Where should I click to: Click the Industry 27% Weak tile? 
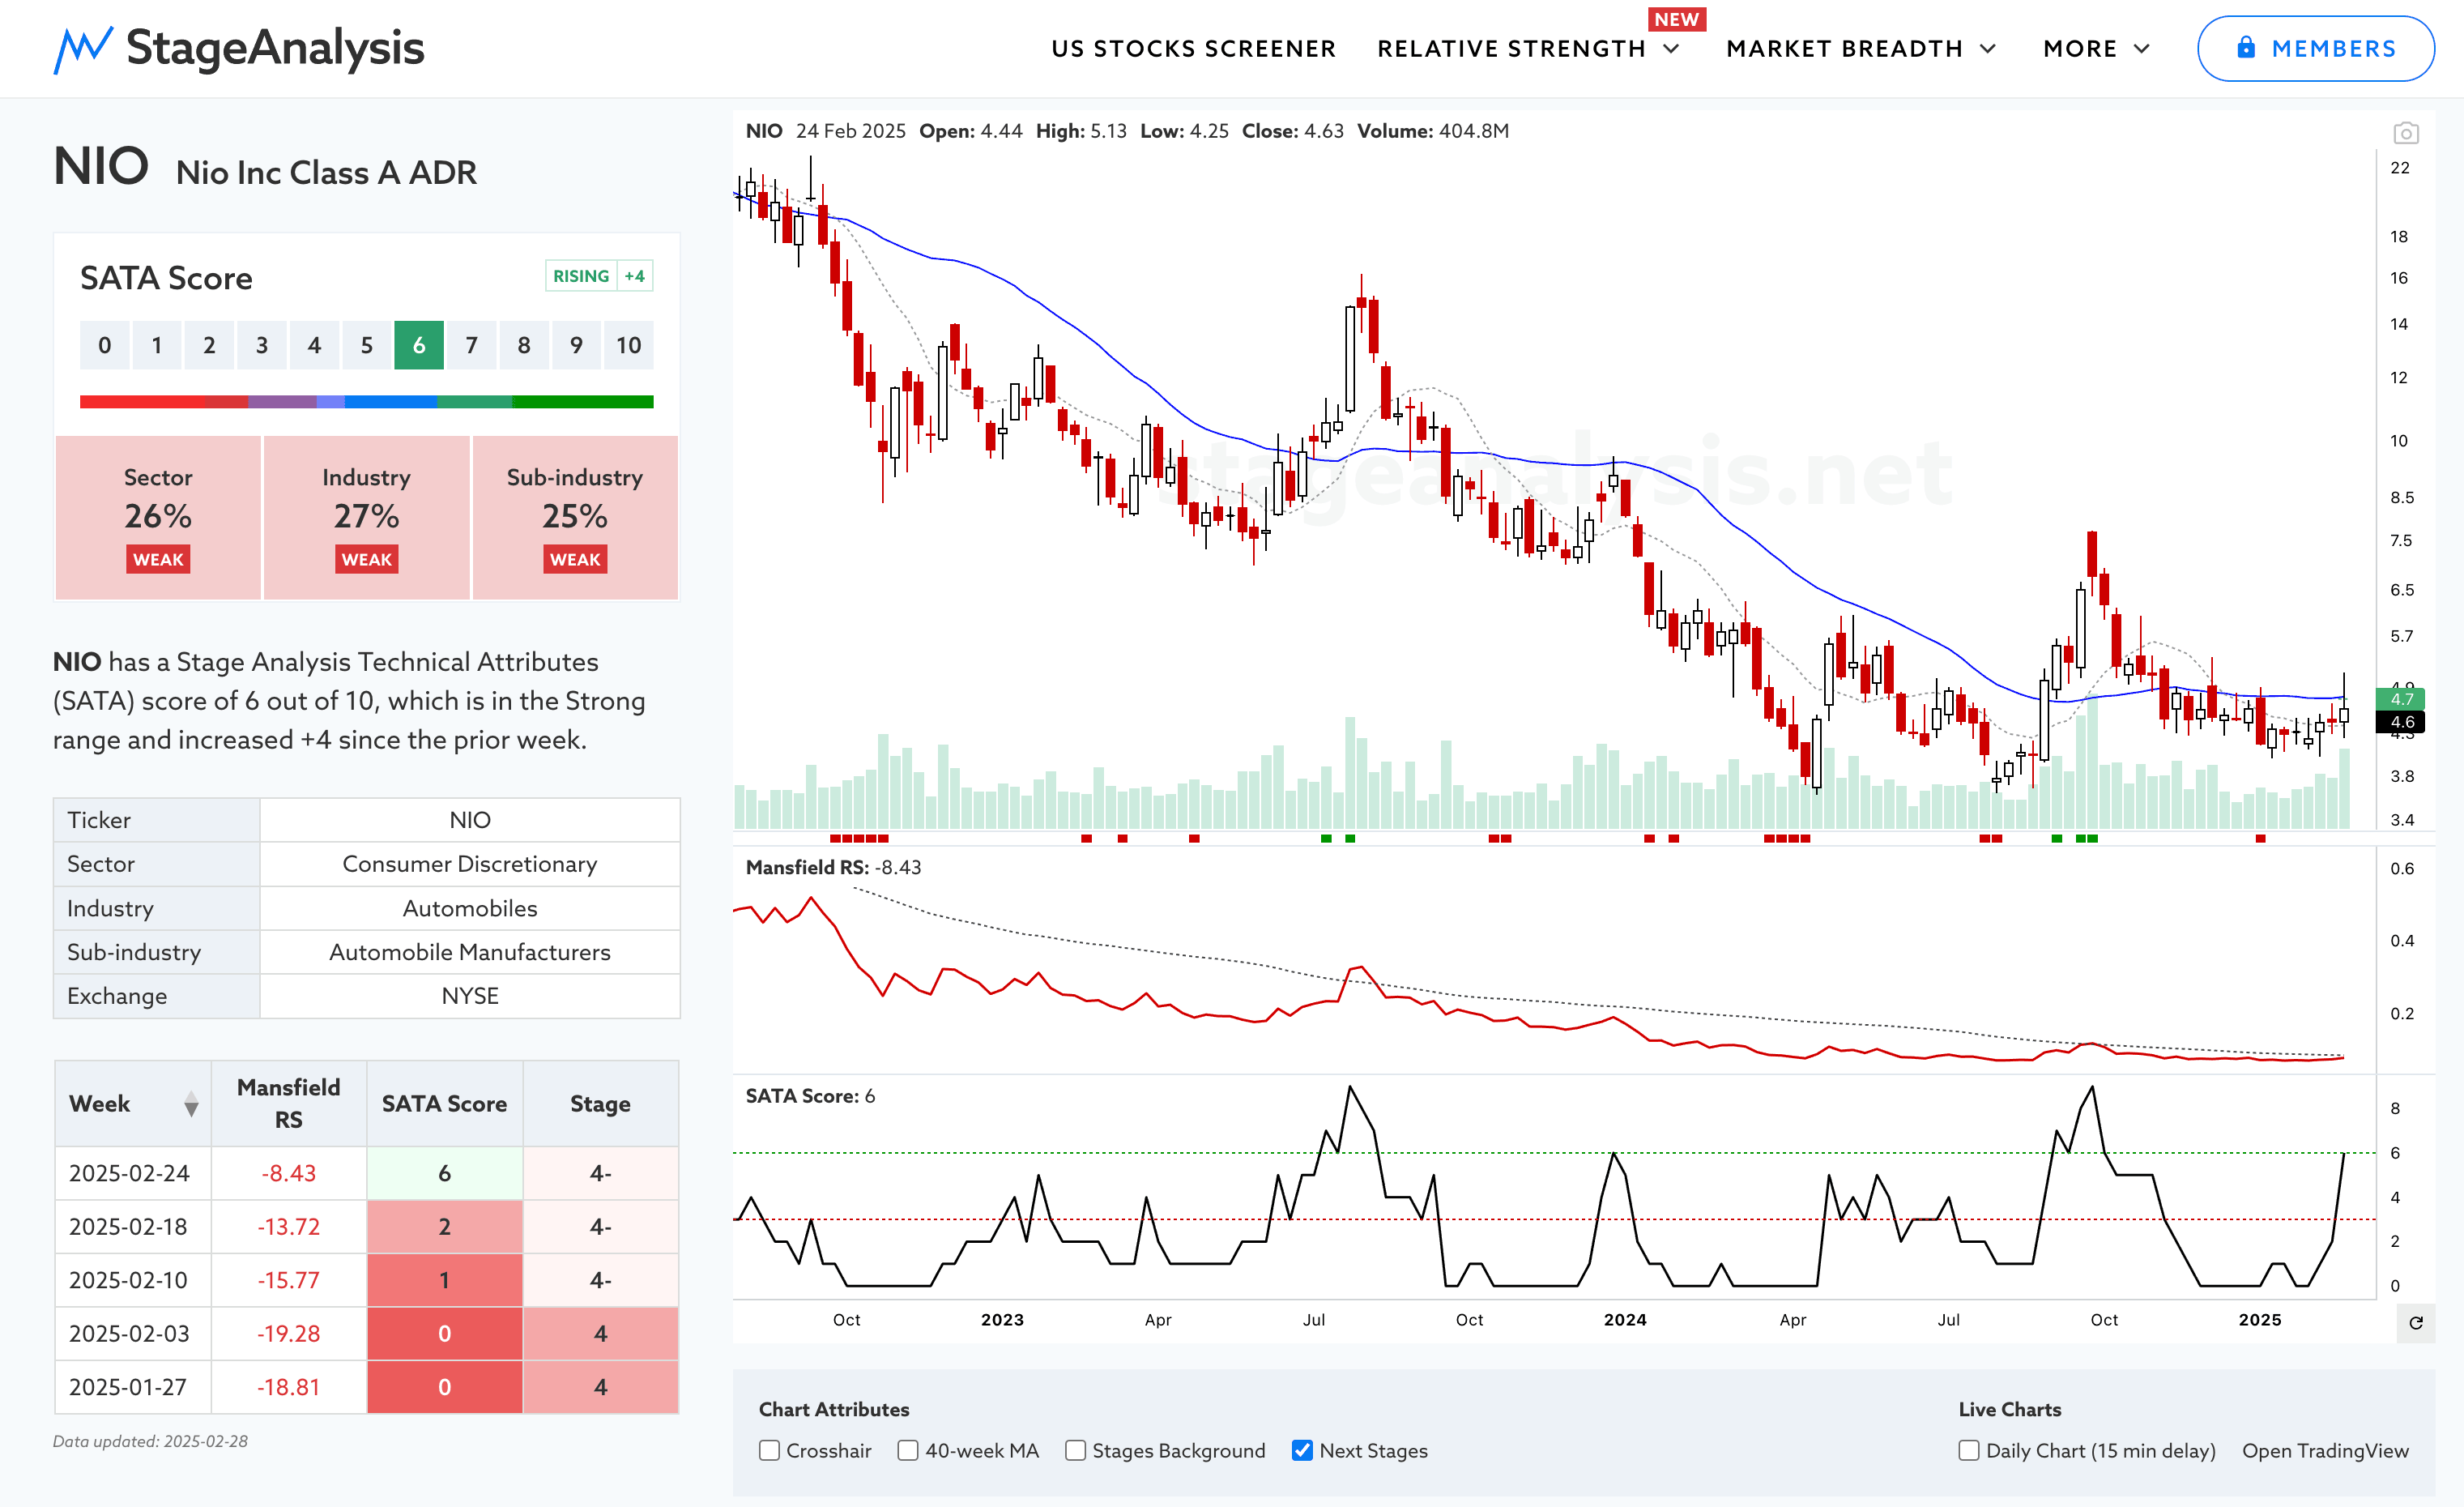pos(366,517)
